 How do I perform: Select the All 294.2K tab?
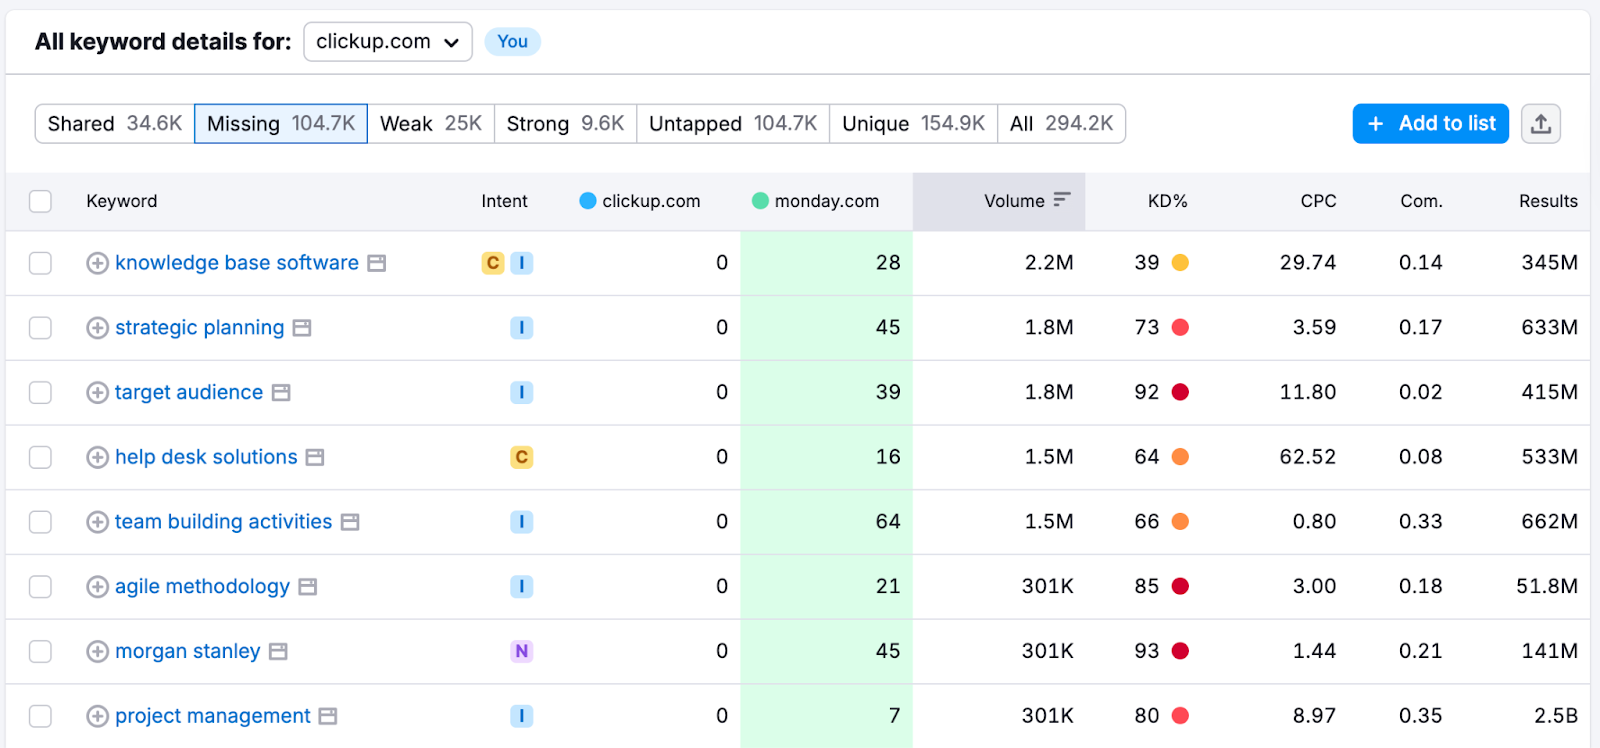pos(1062,124)
